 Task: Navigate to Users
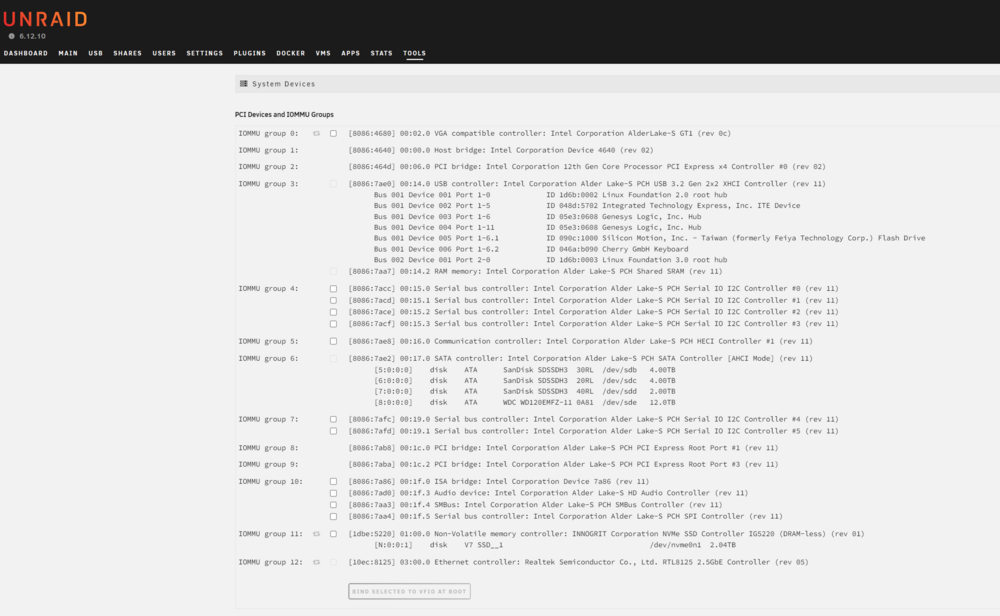[x=164, y=54]
